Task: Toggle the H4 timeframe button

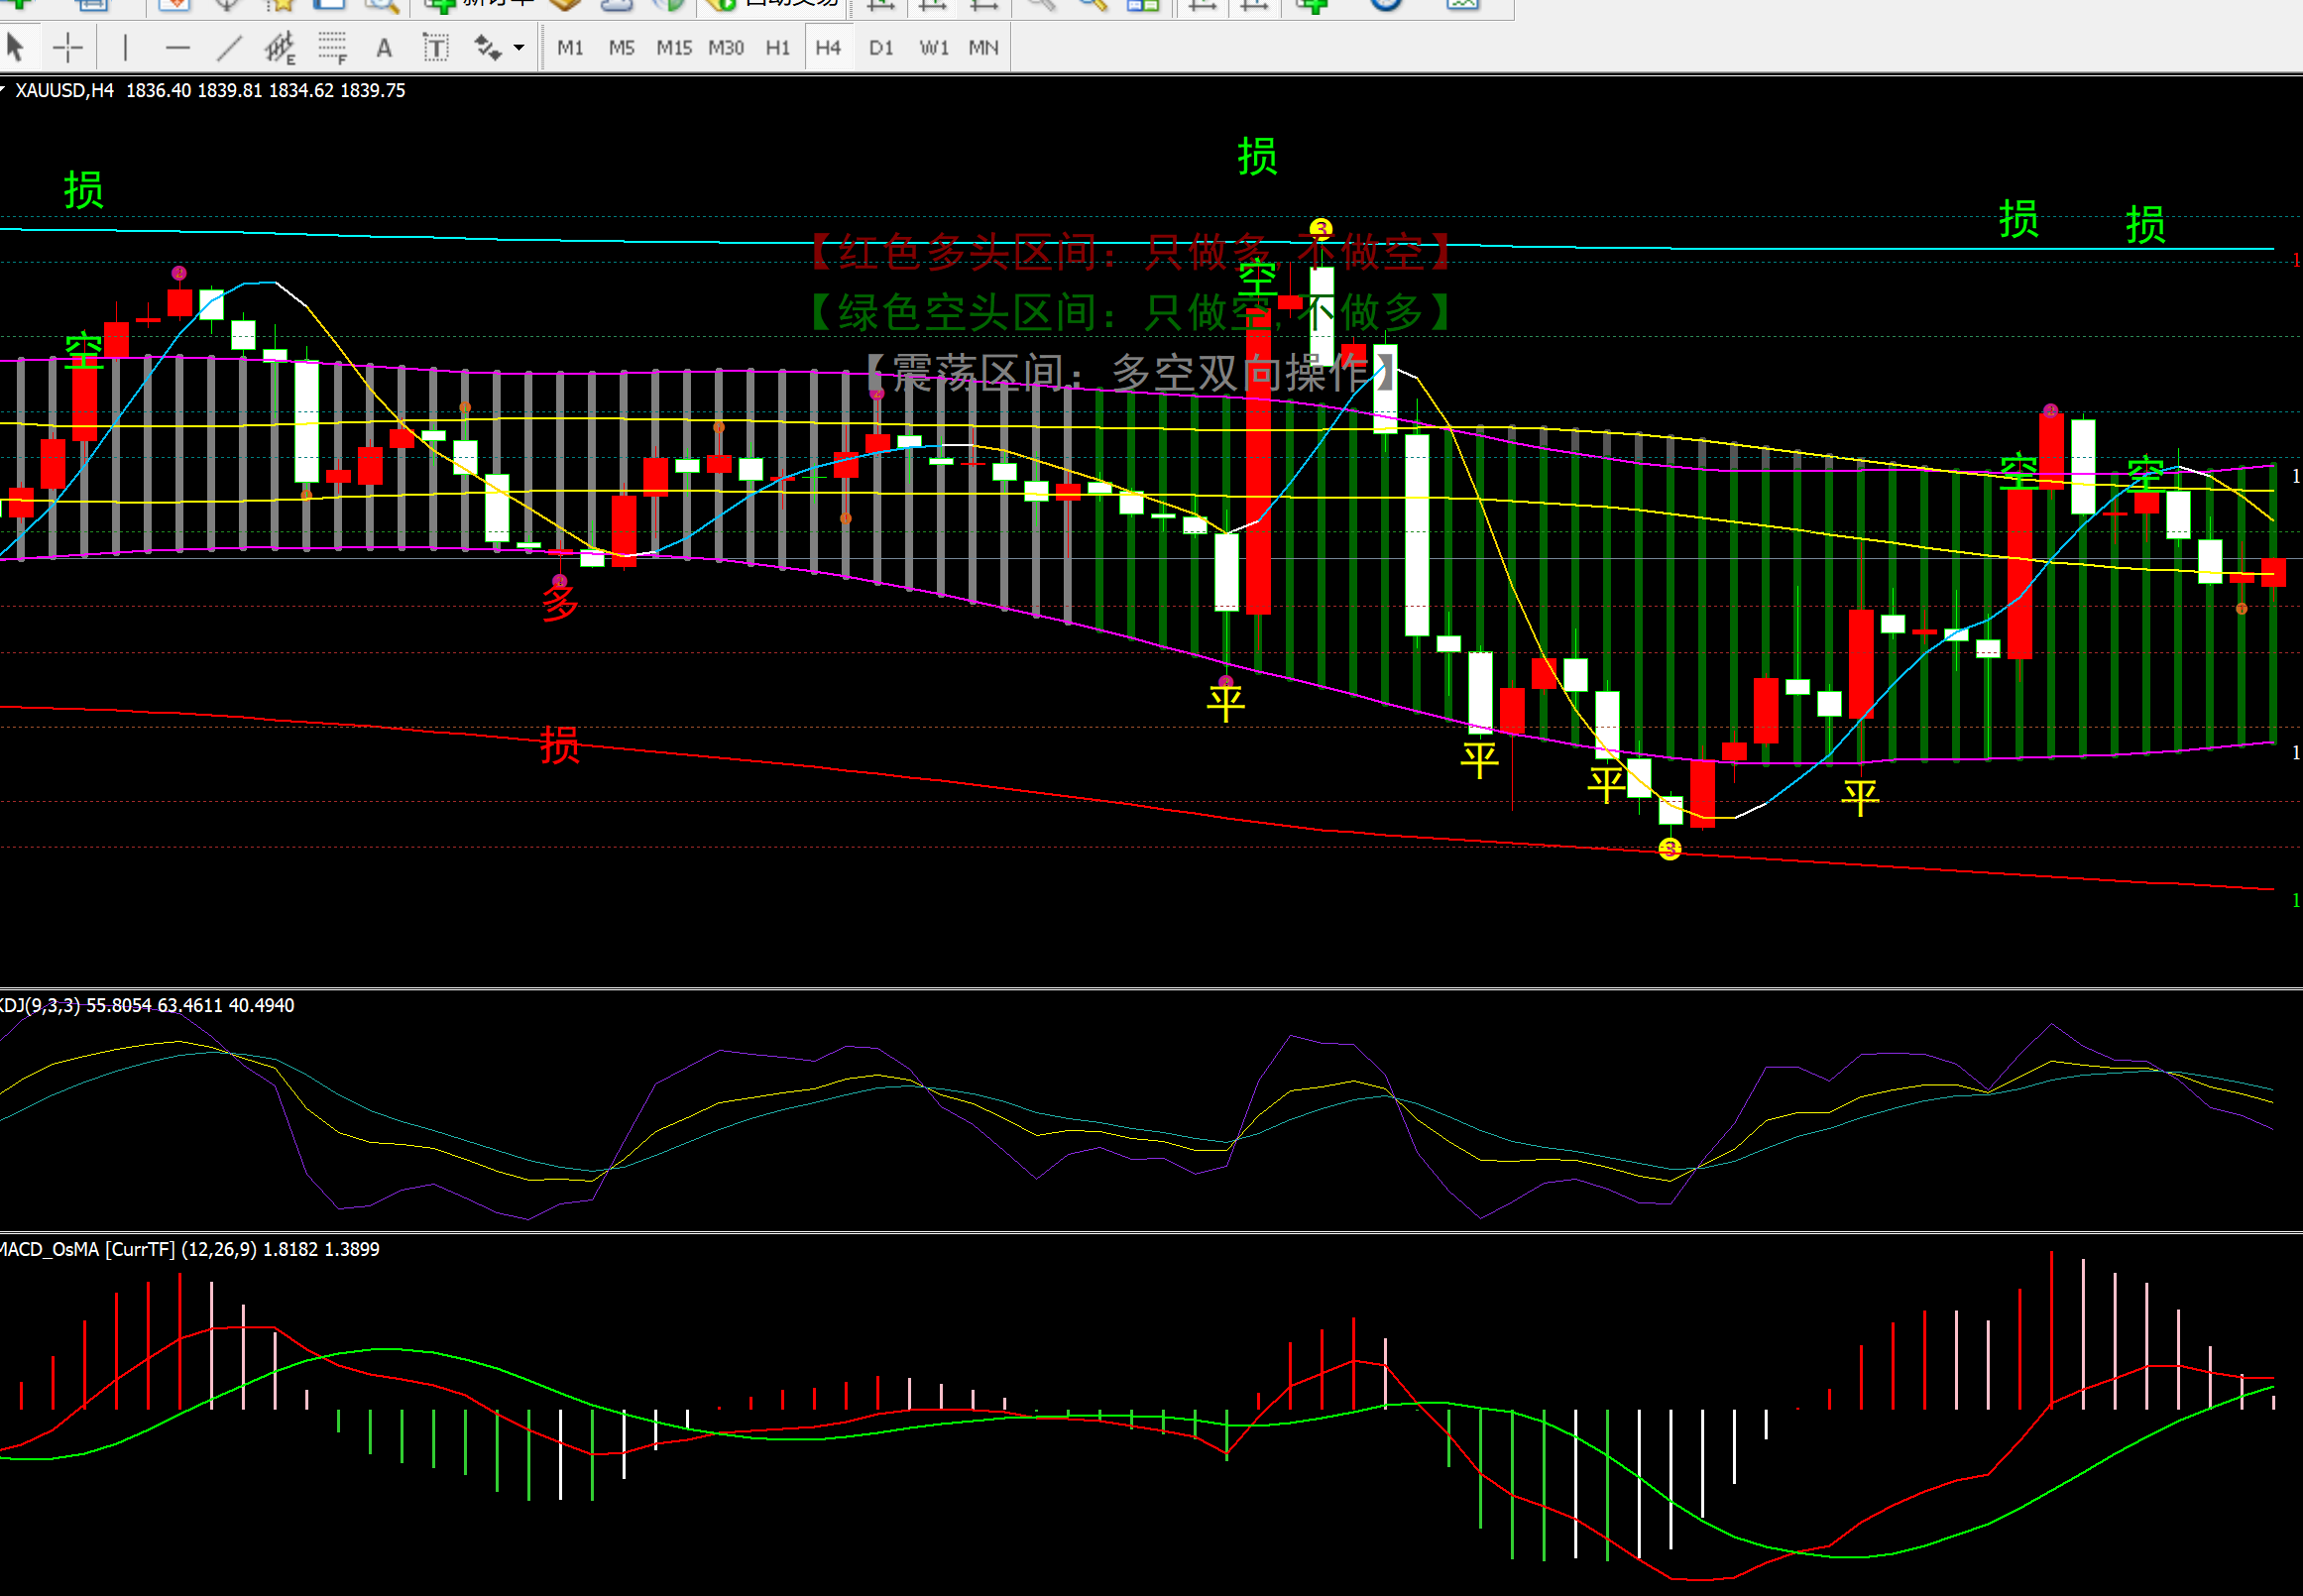Action: tap(828, 47)
